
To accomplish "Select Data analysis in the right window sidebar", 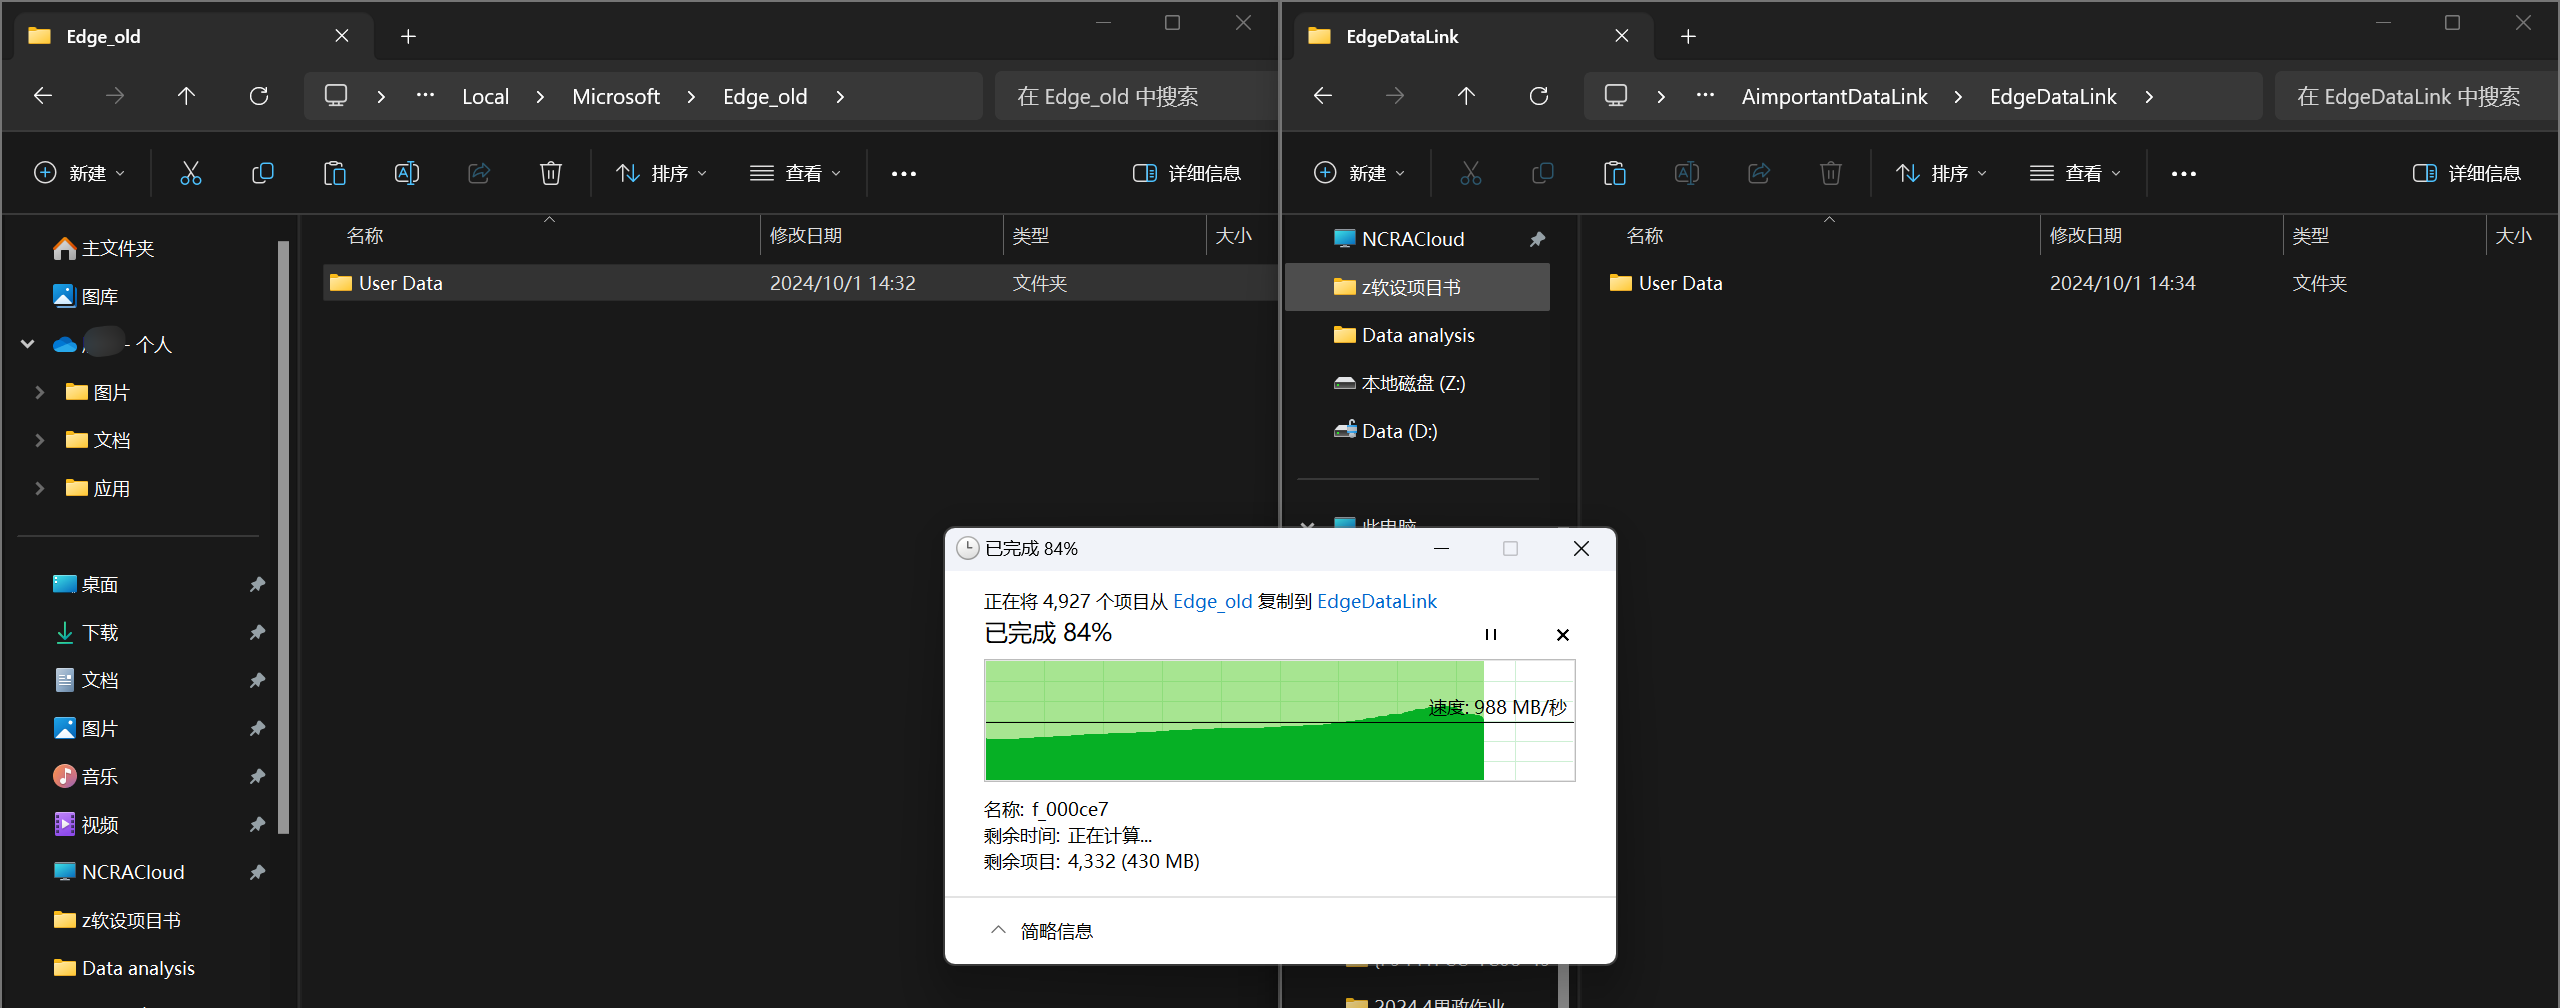I will point(1417,335).
